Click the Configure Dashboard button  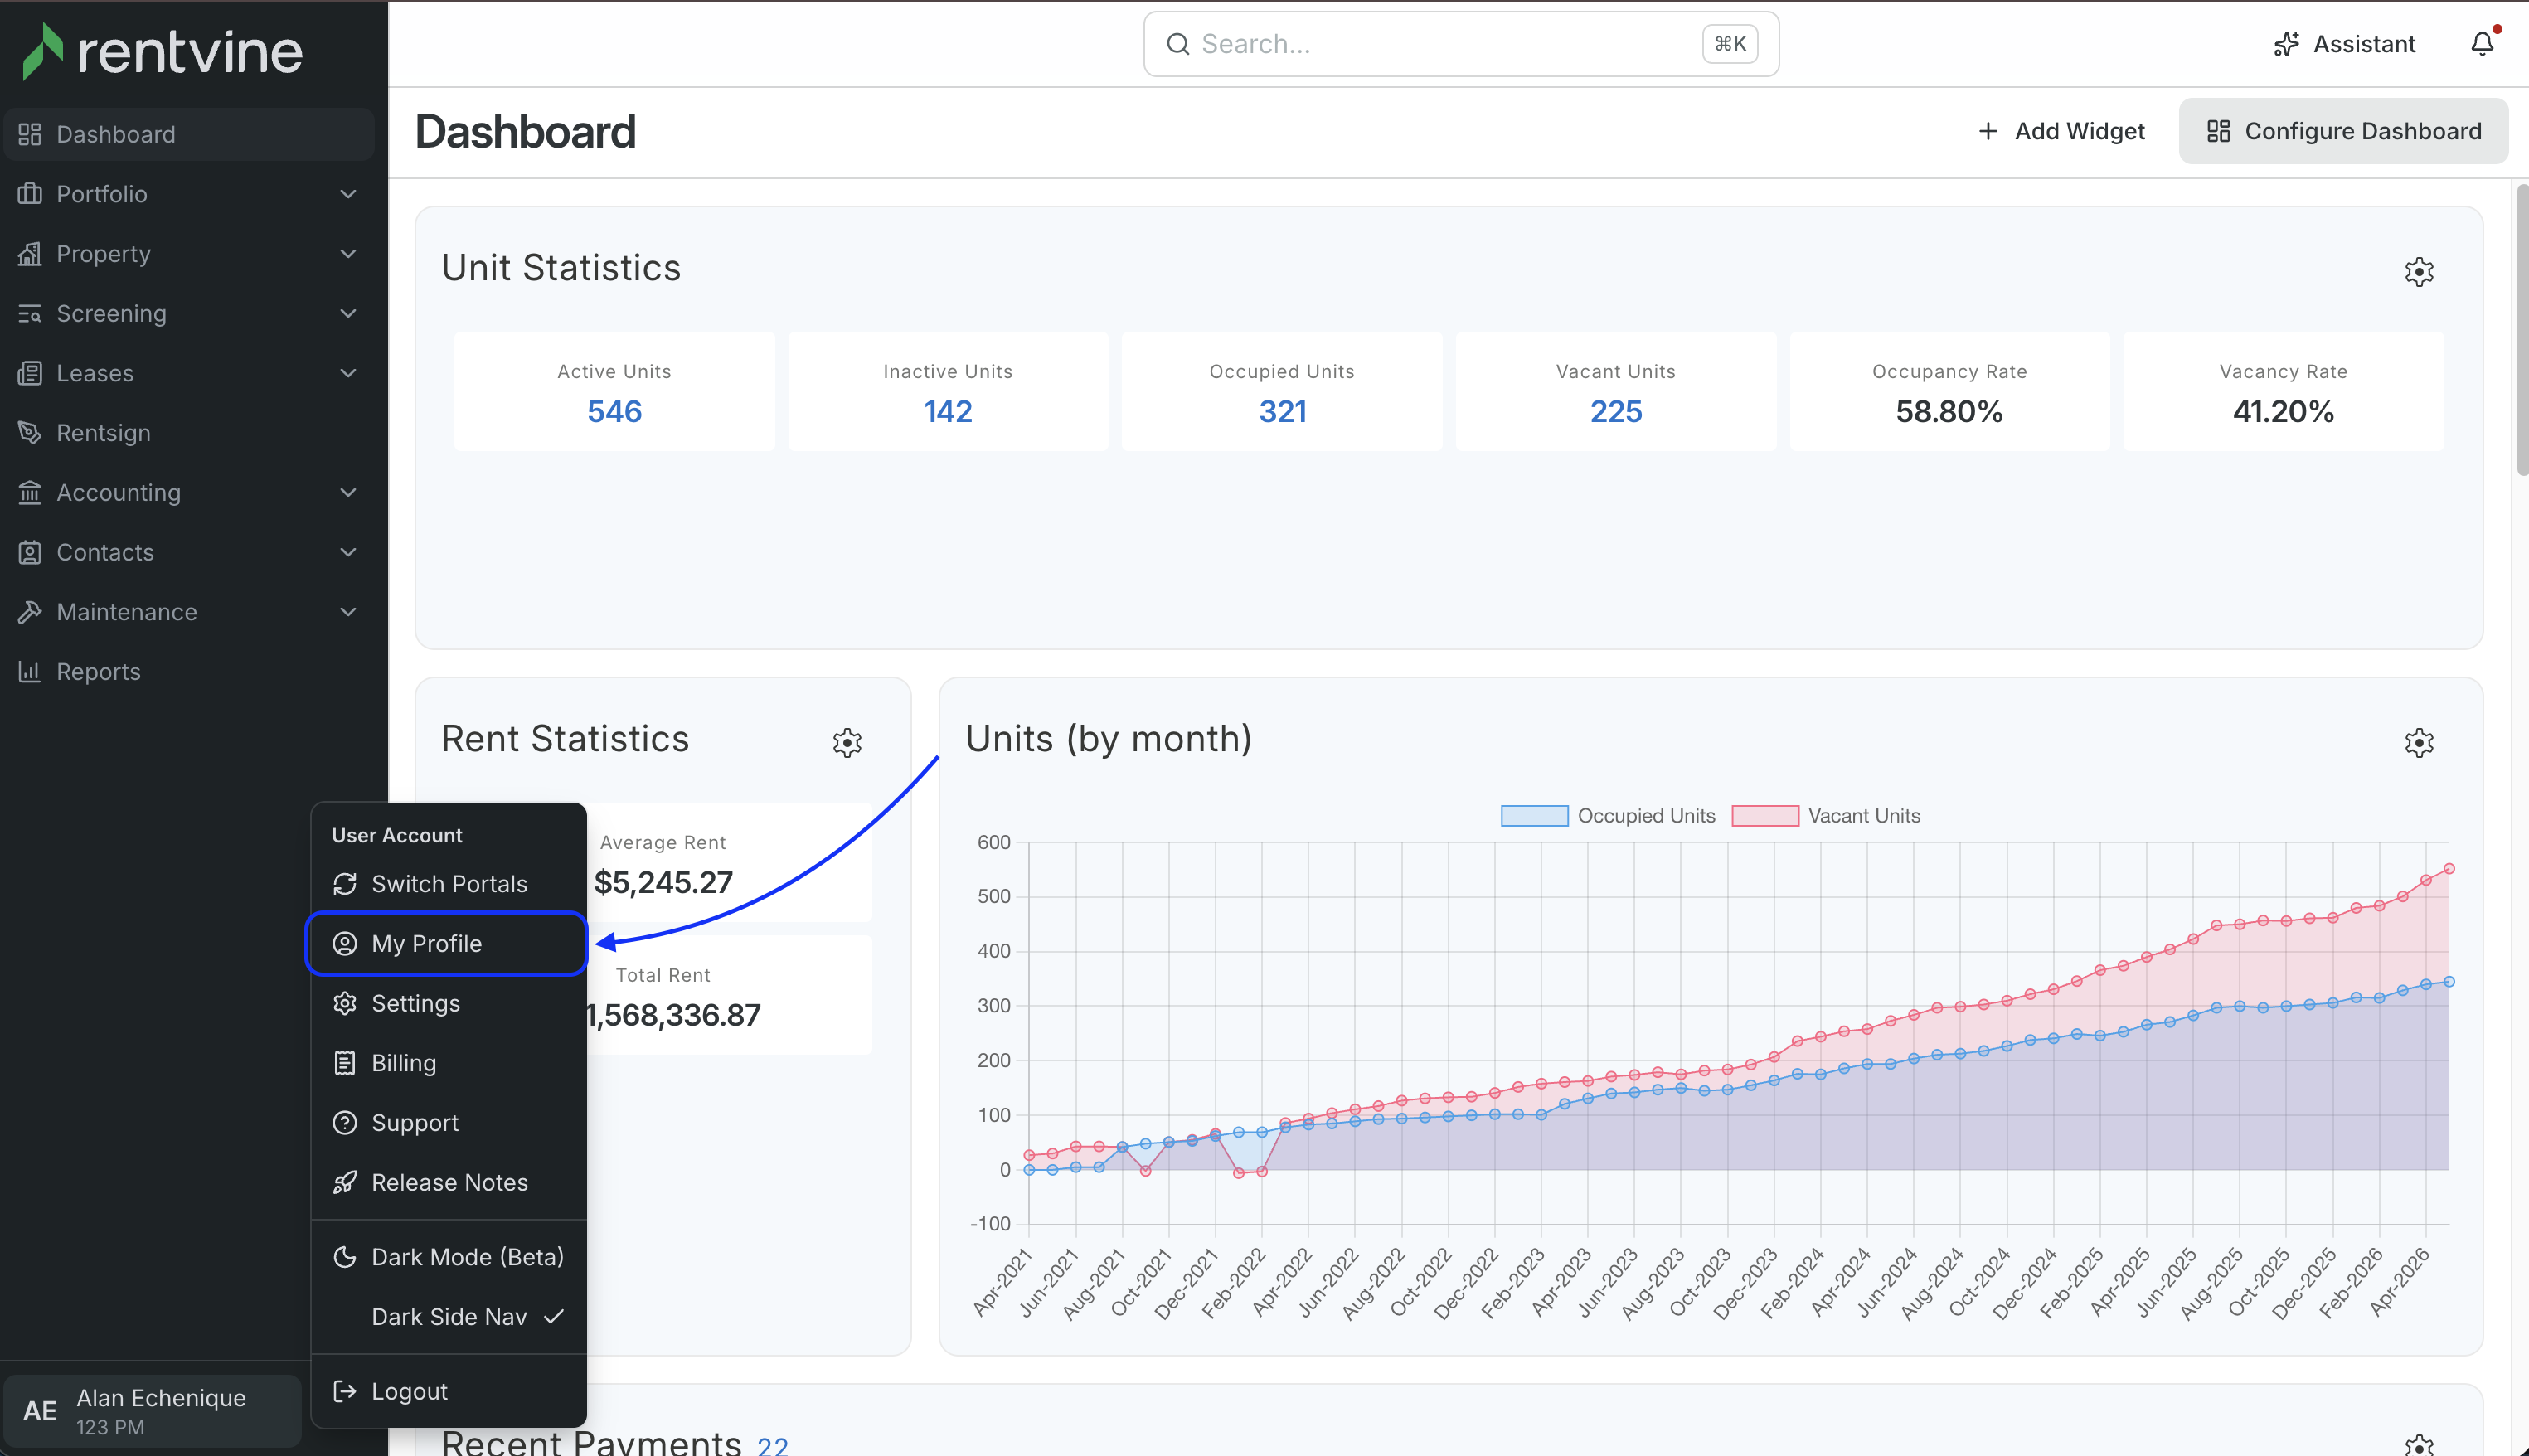[2343, 131]
